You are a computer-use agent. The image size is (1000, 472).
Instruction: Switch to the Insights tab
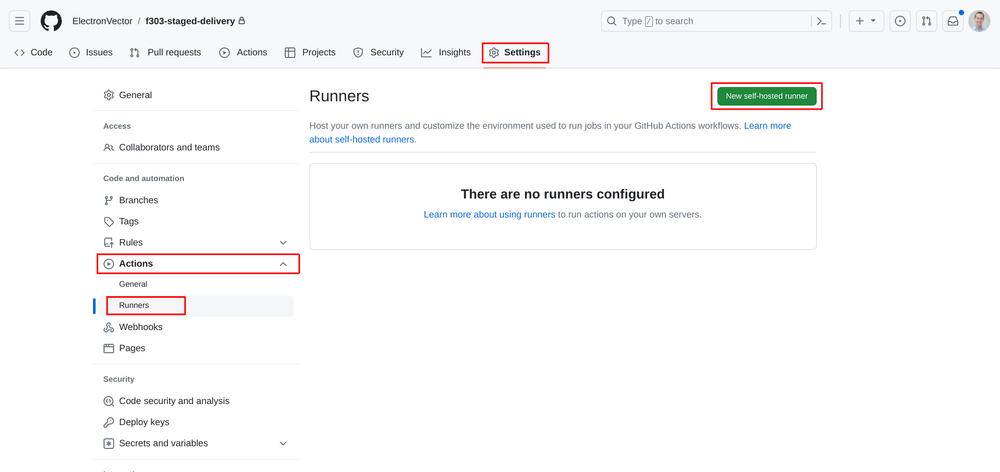pos(445,52)
